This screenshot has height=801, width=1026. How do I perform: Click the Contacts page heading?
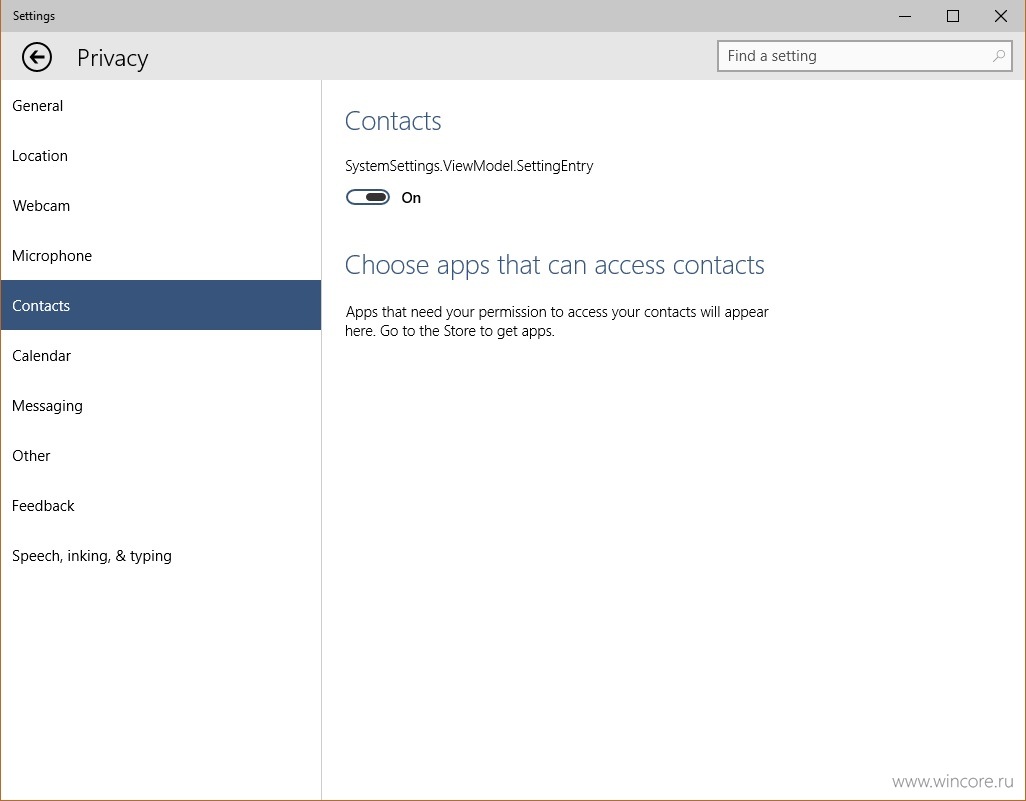pos(393,121)
